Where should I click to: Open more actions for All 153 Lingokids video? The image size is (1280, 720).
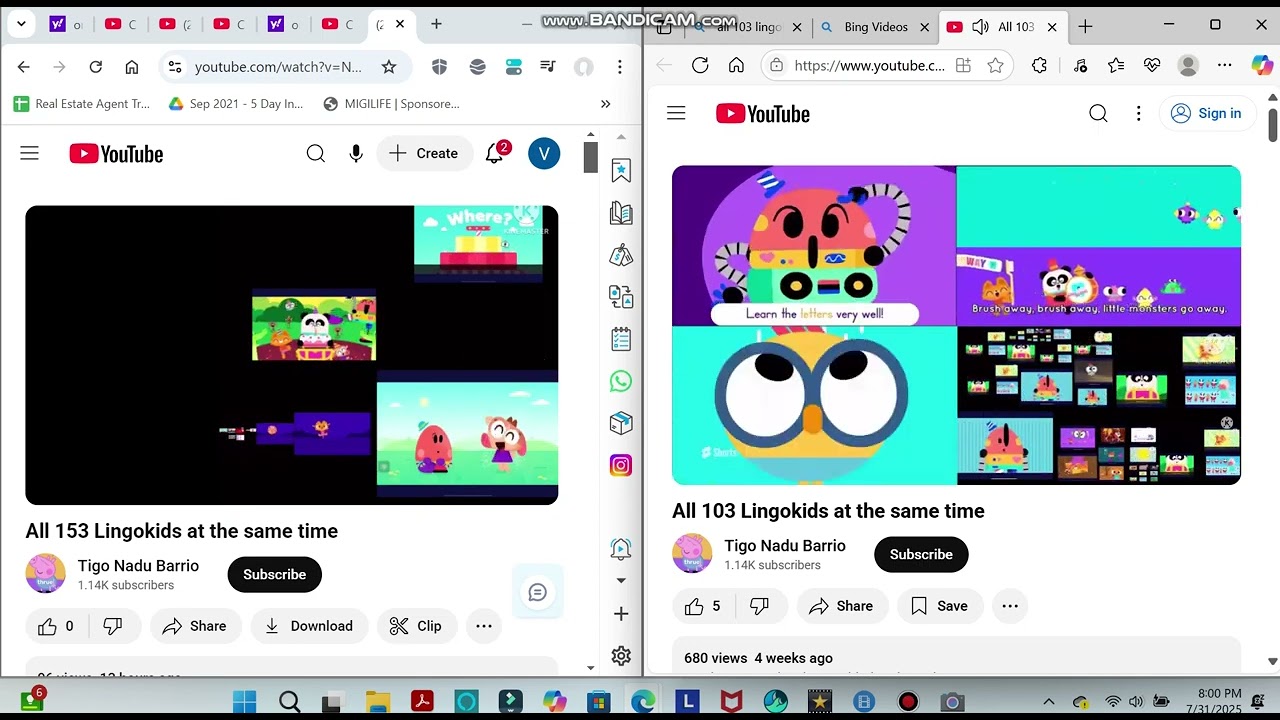point(484,626)
